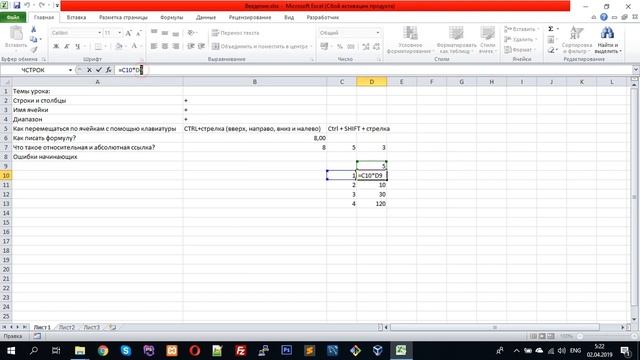This screenshot has width=640, height=360.
Task: Click the Increase Decimal icon
Action: tap(366, 47)
